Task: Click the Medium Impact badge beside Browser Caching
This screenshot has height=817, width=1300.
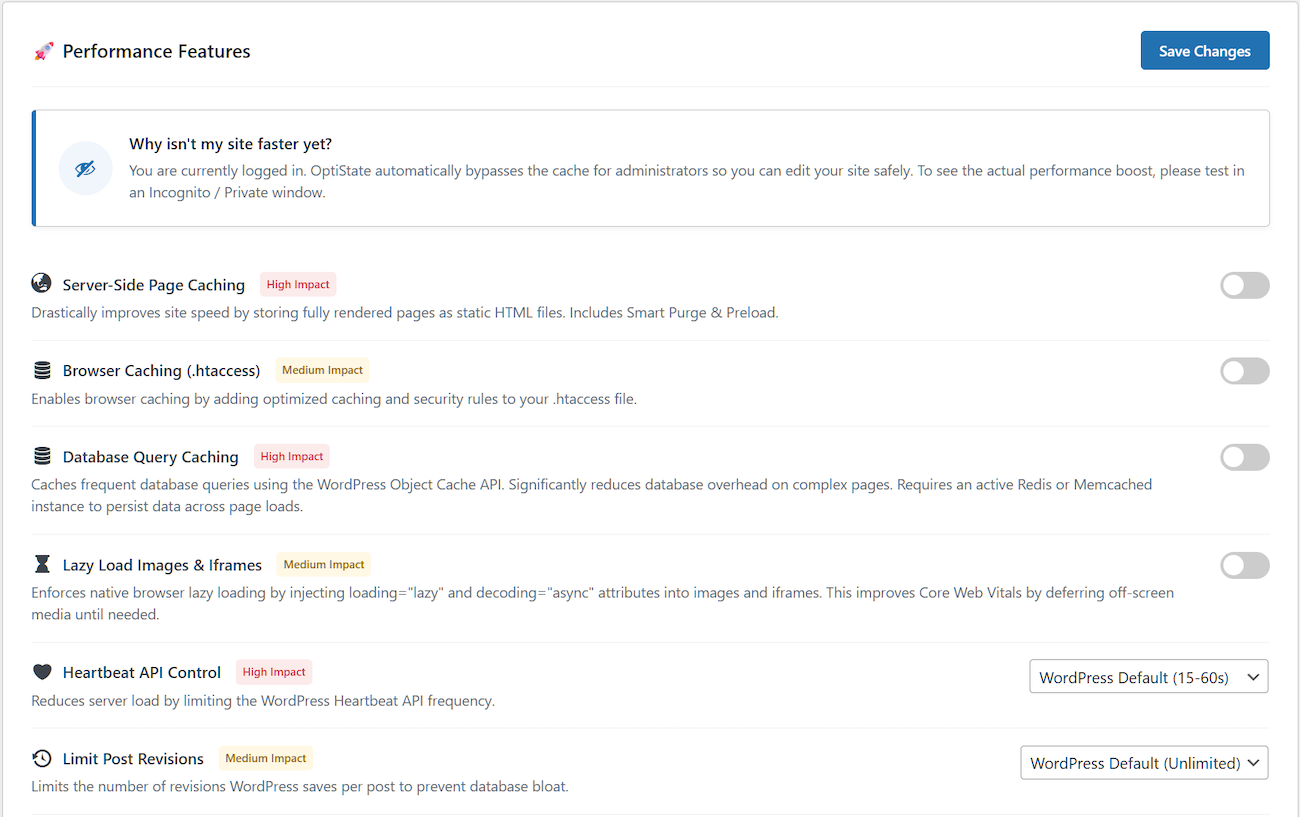Action: tap(322, 370)
